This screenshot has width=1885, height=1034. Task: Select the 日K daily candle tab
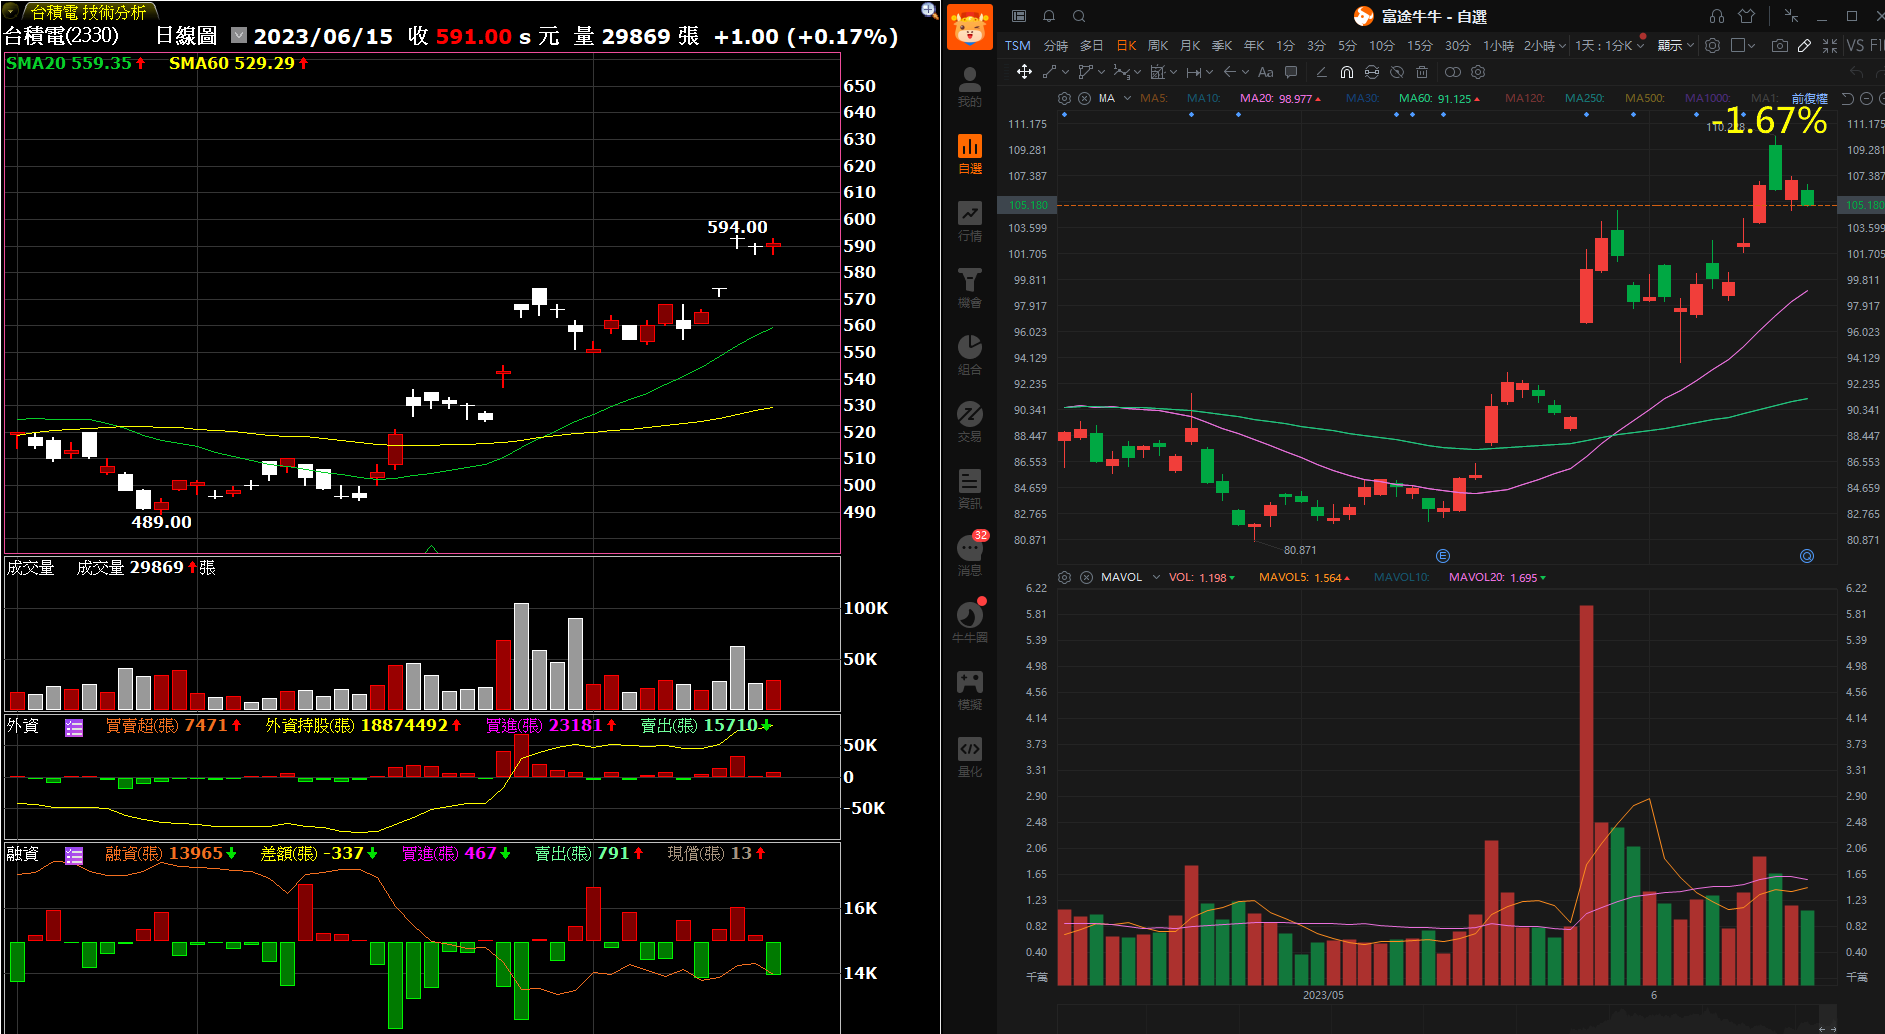pyautogui.click(x=1126, y=46)
